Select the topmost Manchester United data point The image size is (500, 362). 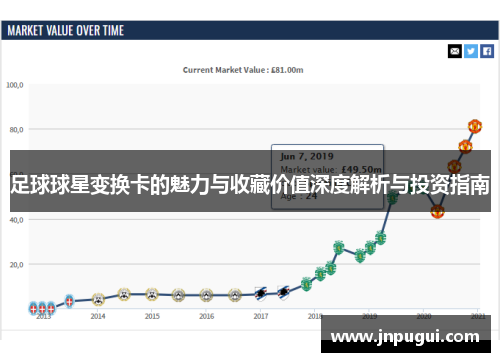point(475,126)
